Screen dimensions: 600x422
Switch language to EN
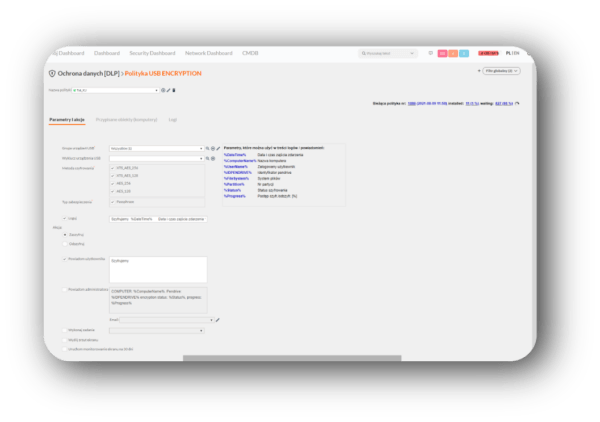pos(516,53)
